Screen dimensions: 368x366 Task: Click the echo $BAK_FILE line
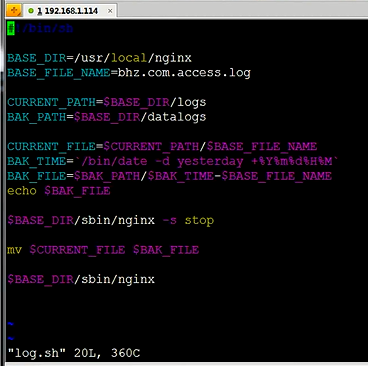coord(59,191)
